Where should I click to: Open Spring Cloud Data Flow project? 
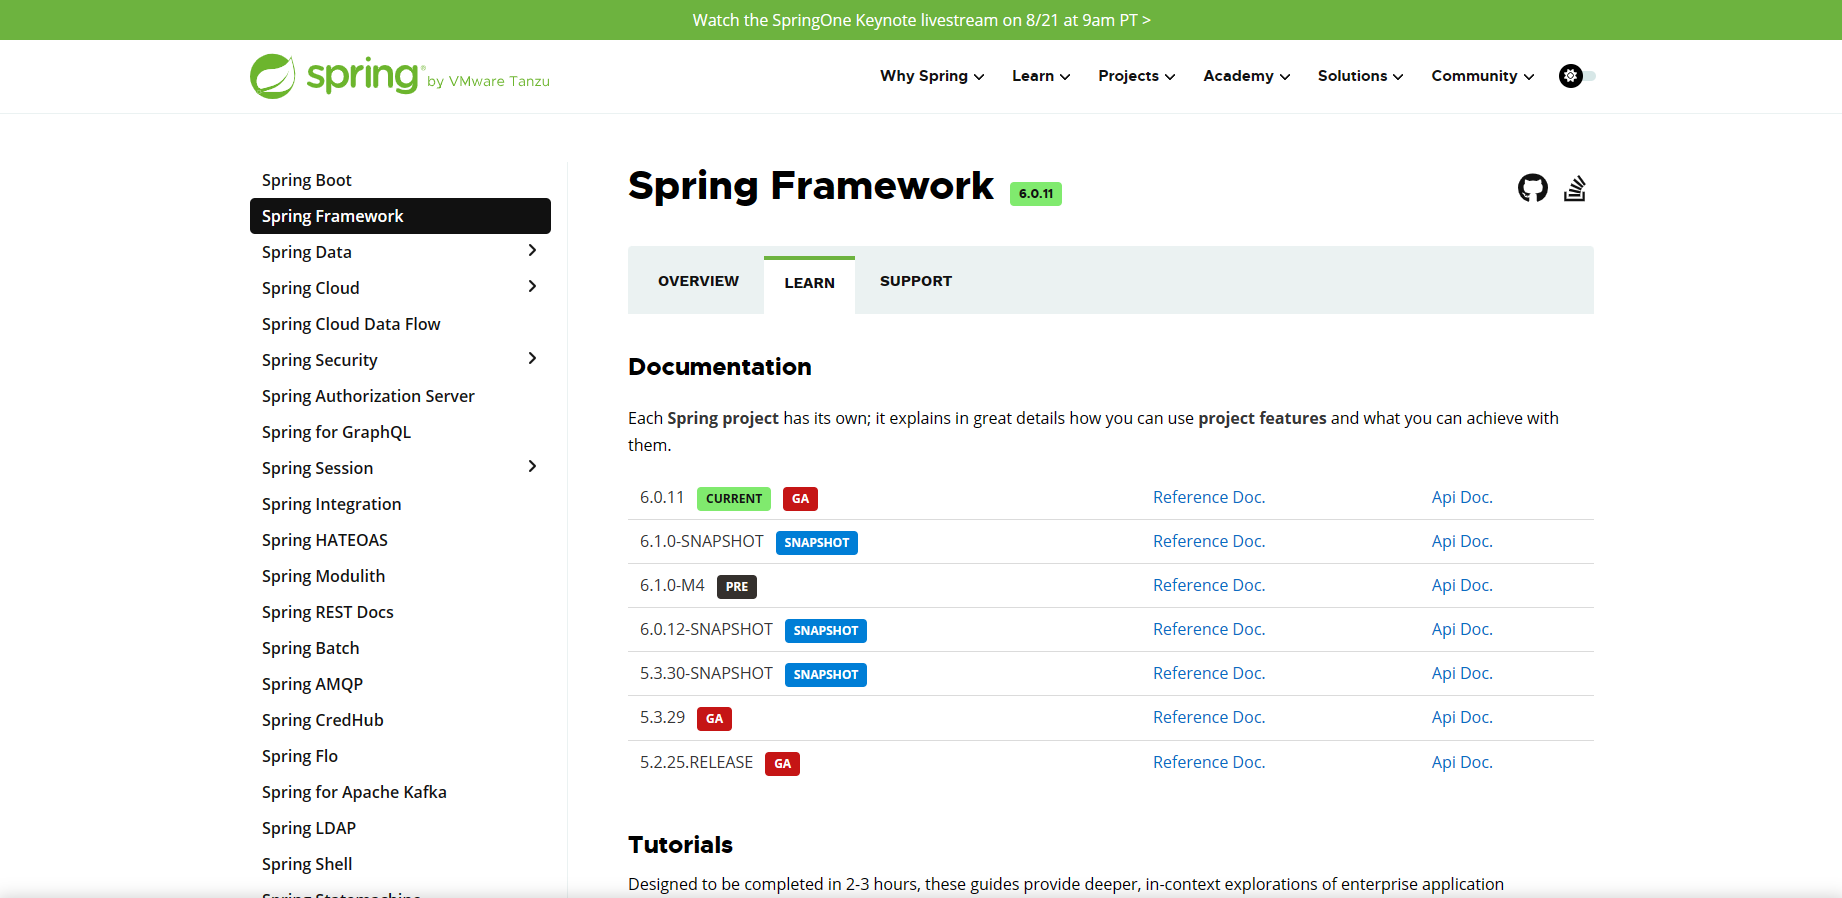coord(351,324)
